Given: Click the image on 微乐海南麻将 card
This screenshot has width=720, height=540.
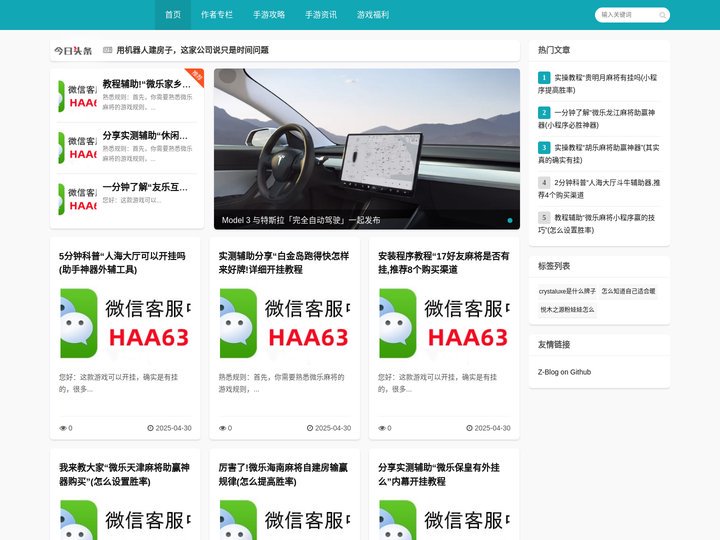Looking at the screenshot, I should pos(285,520).
